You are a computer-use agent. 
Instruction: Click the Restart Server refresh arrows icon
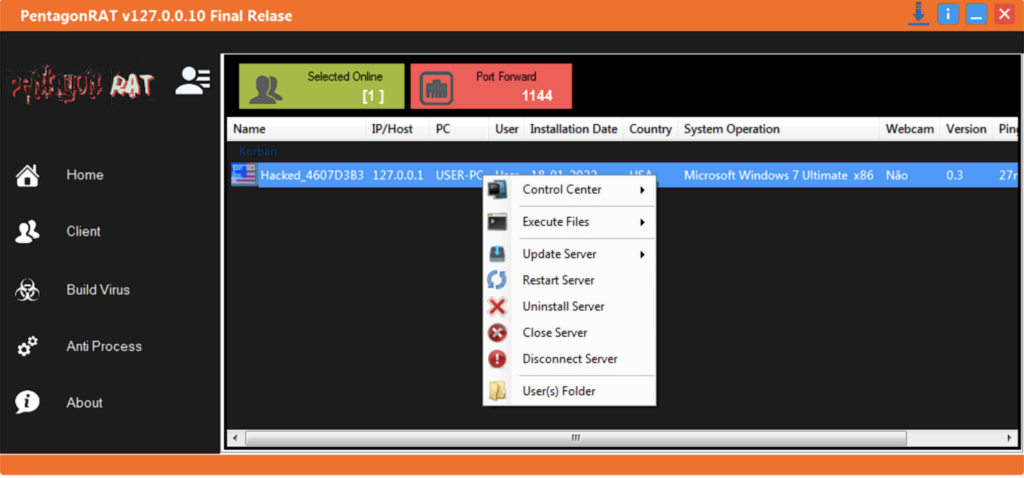498,280
